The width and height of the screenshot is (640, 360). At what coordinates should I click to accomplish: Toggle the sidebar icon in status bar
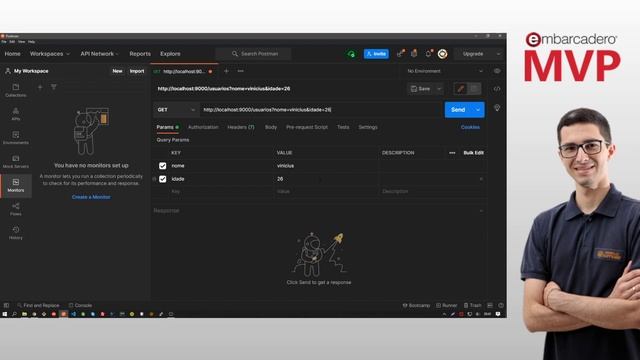click(x=6, y=305)
